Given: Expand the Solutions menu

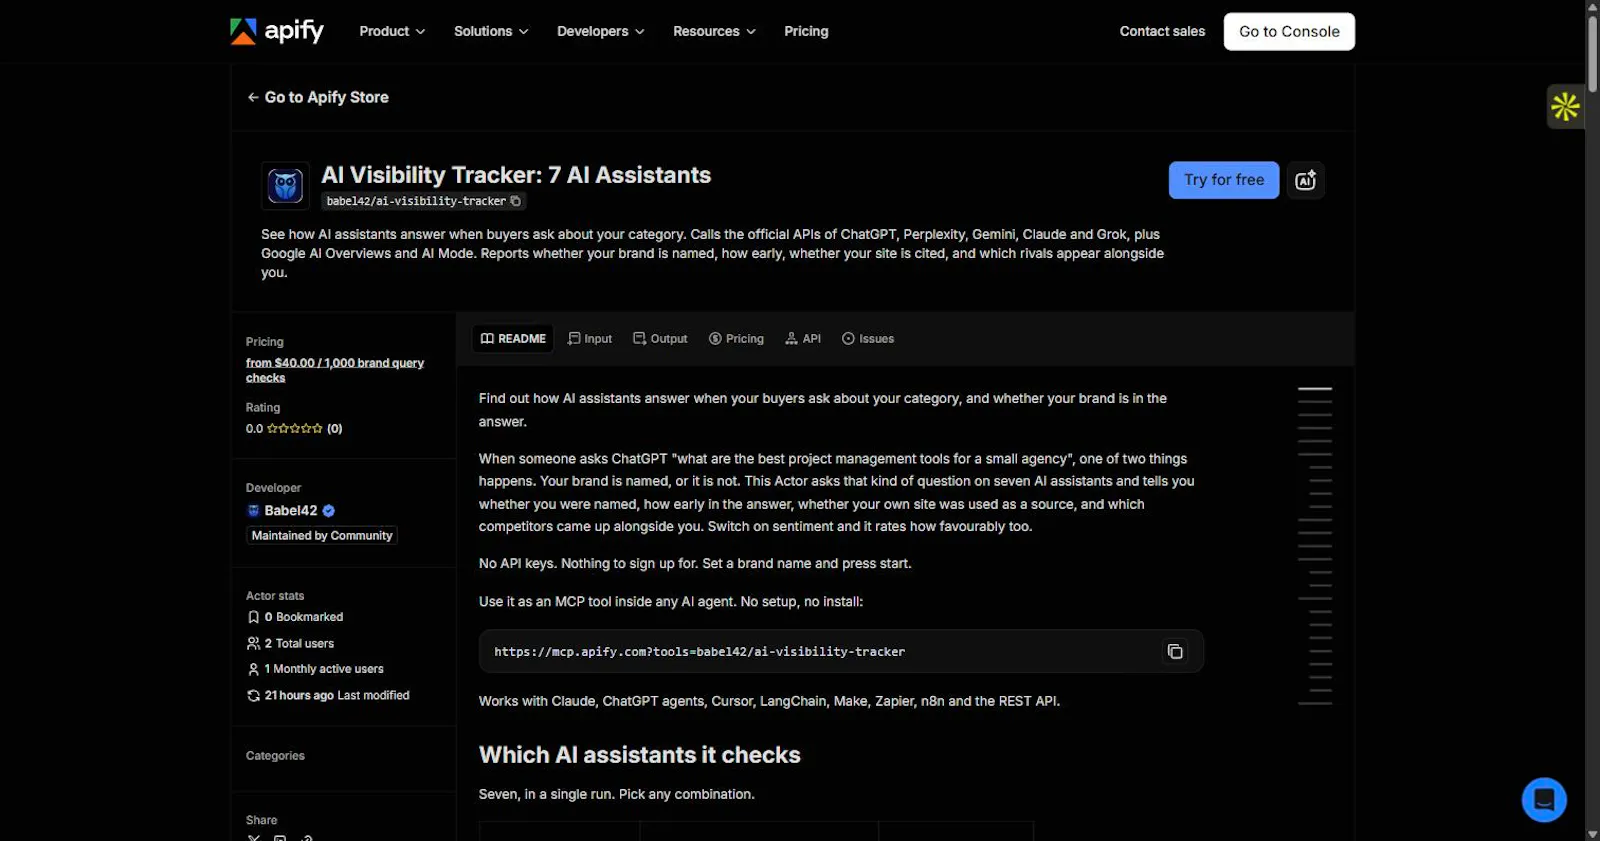Looking at the screenshot, I should 491,31.
